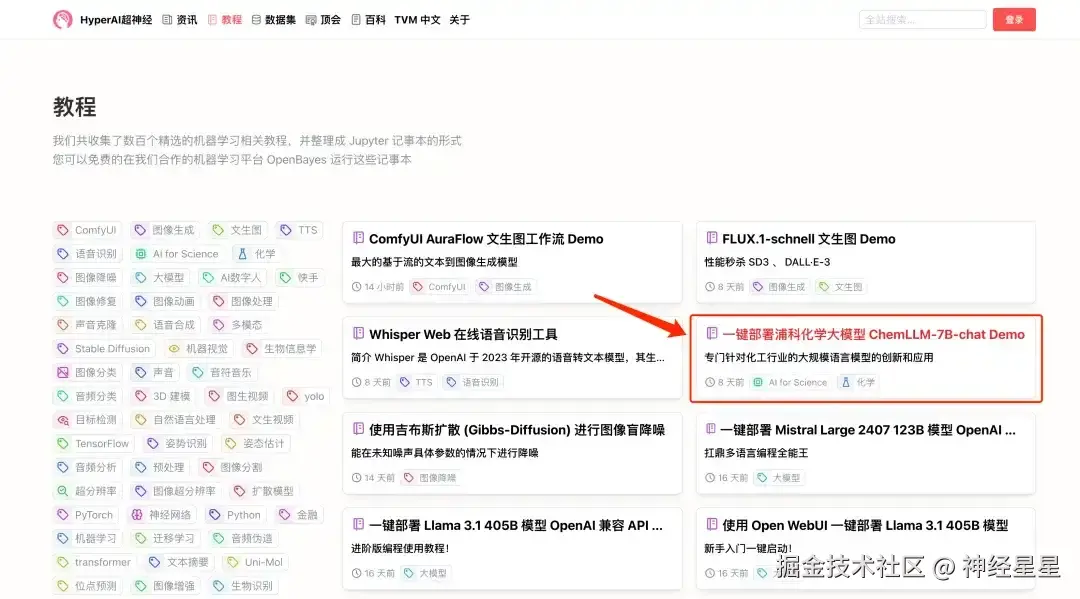Click notebook icon on Mistral Large card
1080x599 pixels.
[712, 429]
